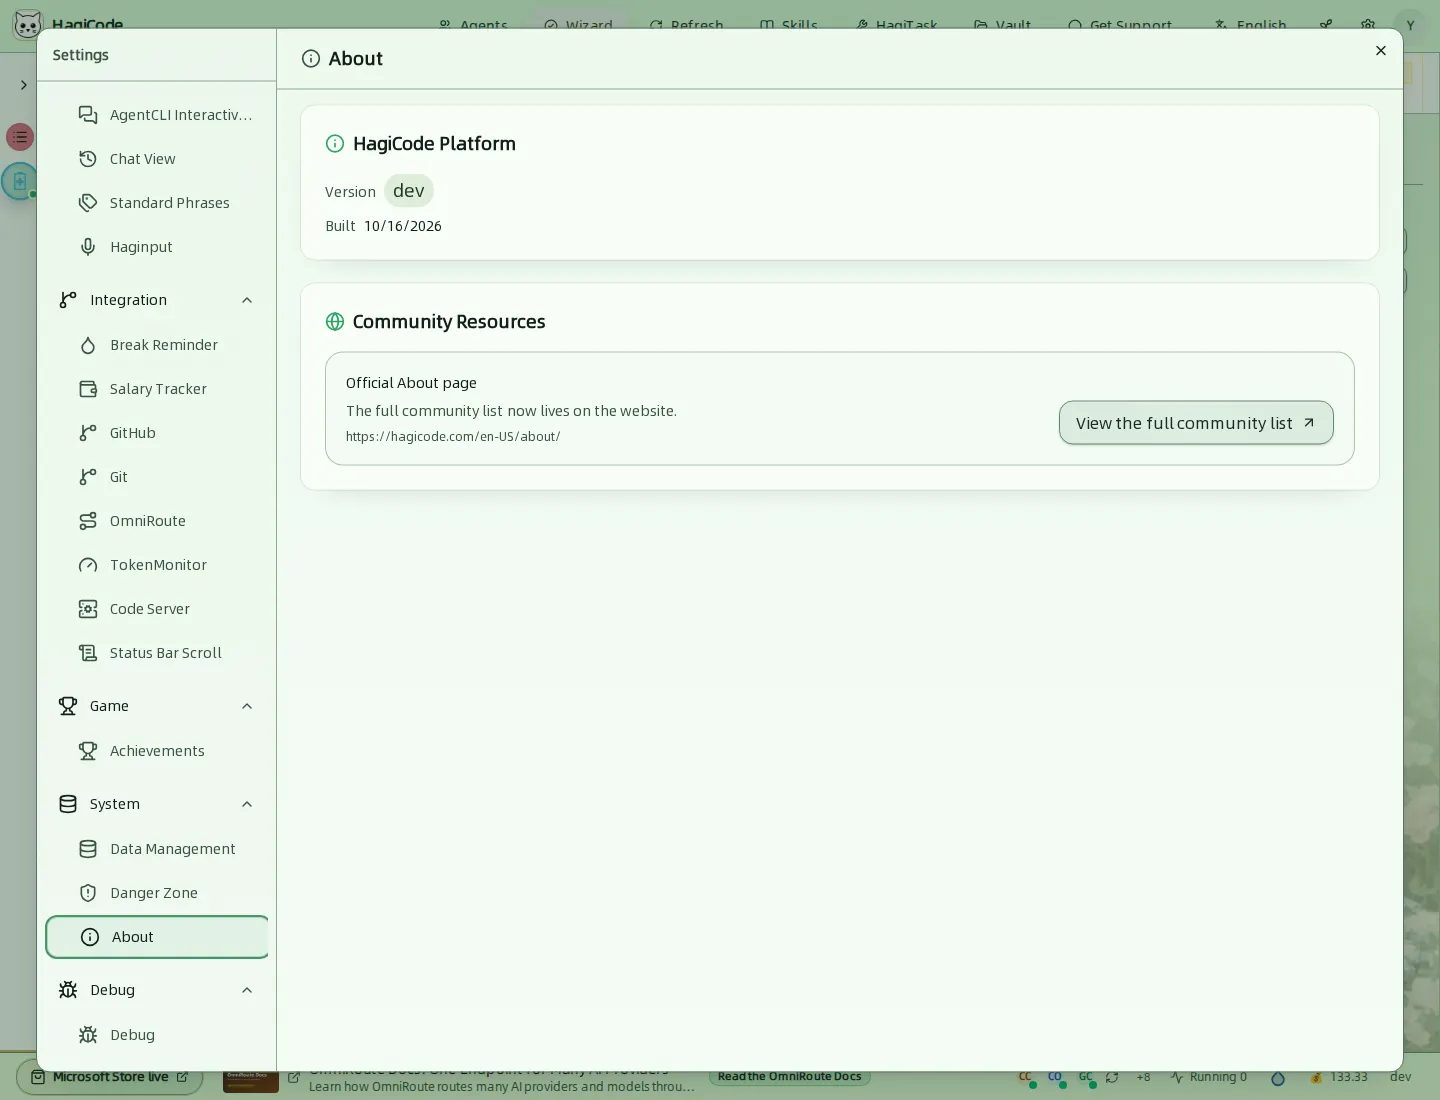This screenshot has width=1440, height=1100.
Task: Select the Standard Phrases tag icon
Action: [x=88, y=203]
